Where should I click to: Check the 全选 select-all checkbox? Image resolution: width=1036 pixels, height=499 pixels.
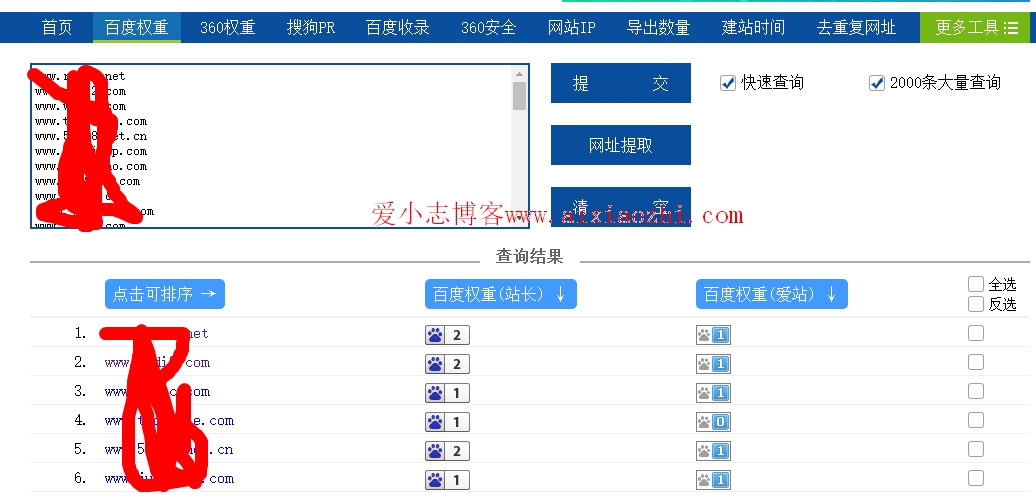[976, 284]
